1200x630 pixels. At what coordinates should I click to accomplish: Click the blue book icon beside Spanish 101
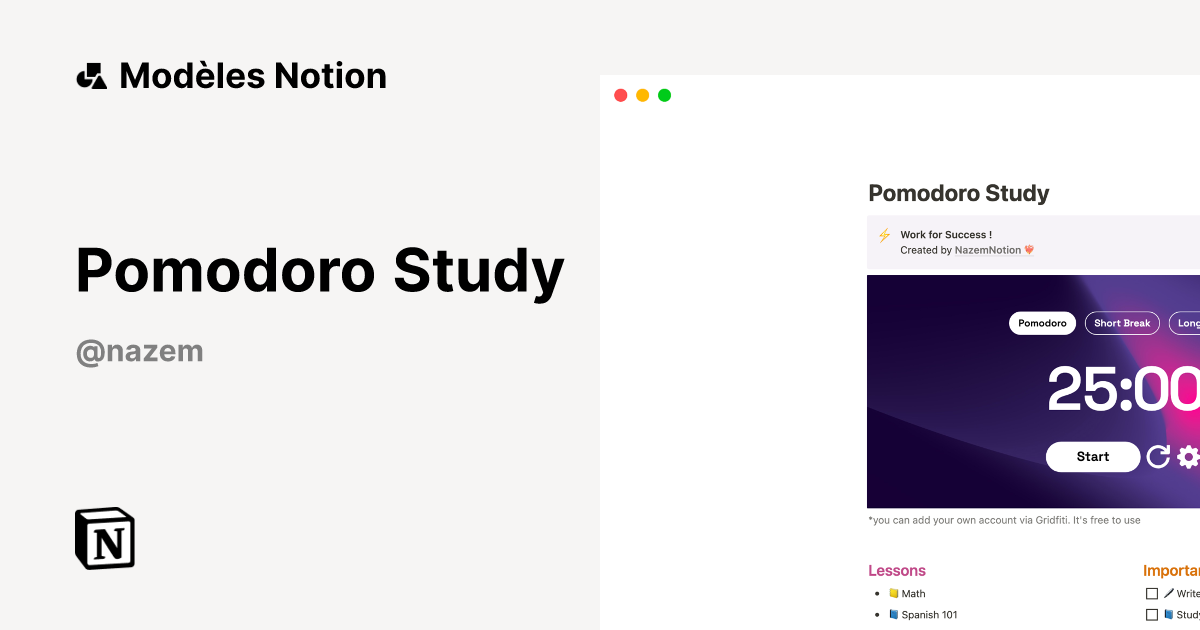(891, 615)
